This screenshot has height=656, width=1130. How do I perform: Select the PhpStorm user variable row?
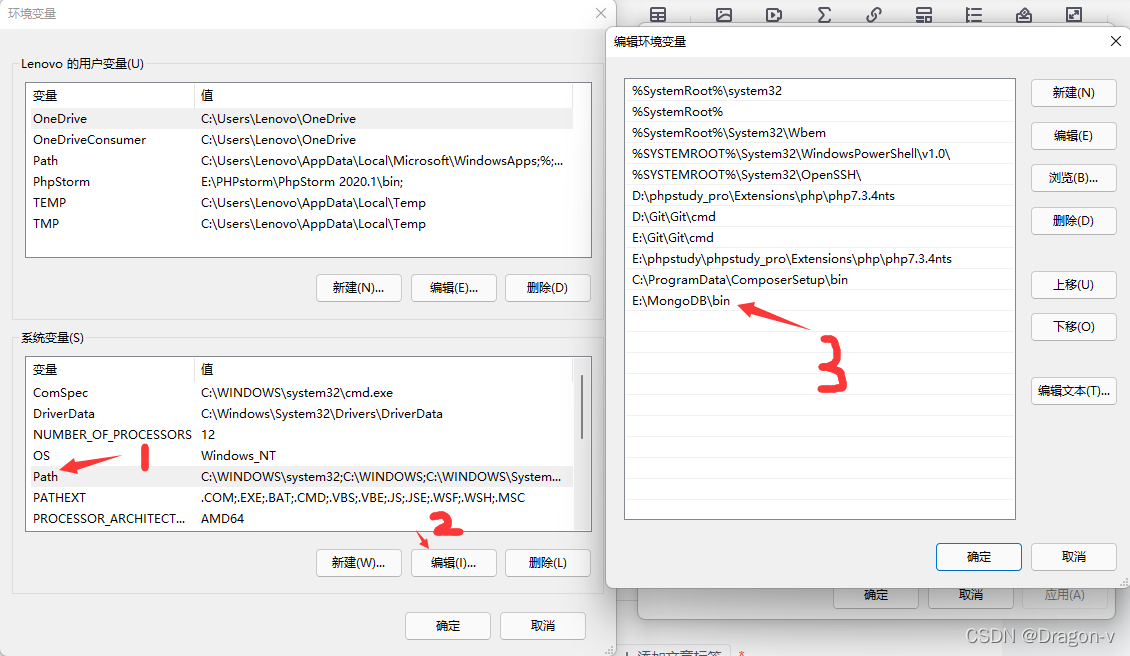click(299, 182)
